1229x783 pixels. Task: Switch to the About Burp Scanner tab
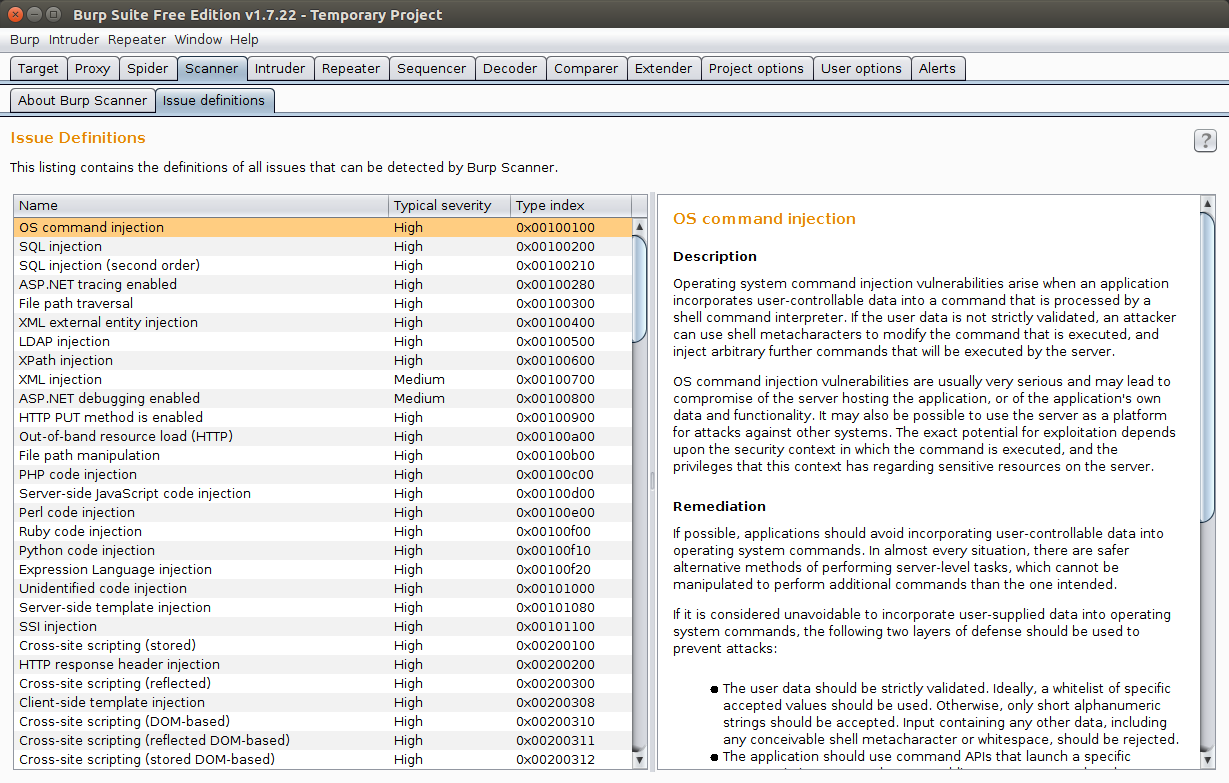coord(82,100)
